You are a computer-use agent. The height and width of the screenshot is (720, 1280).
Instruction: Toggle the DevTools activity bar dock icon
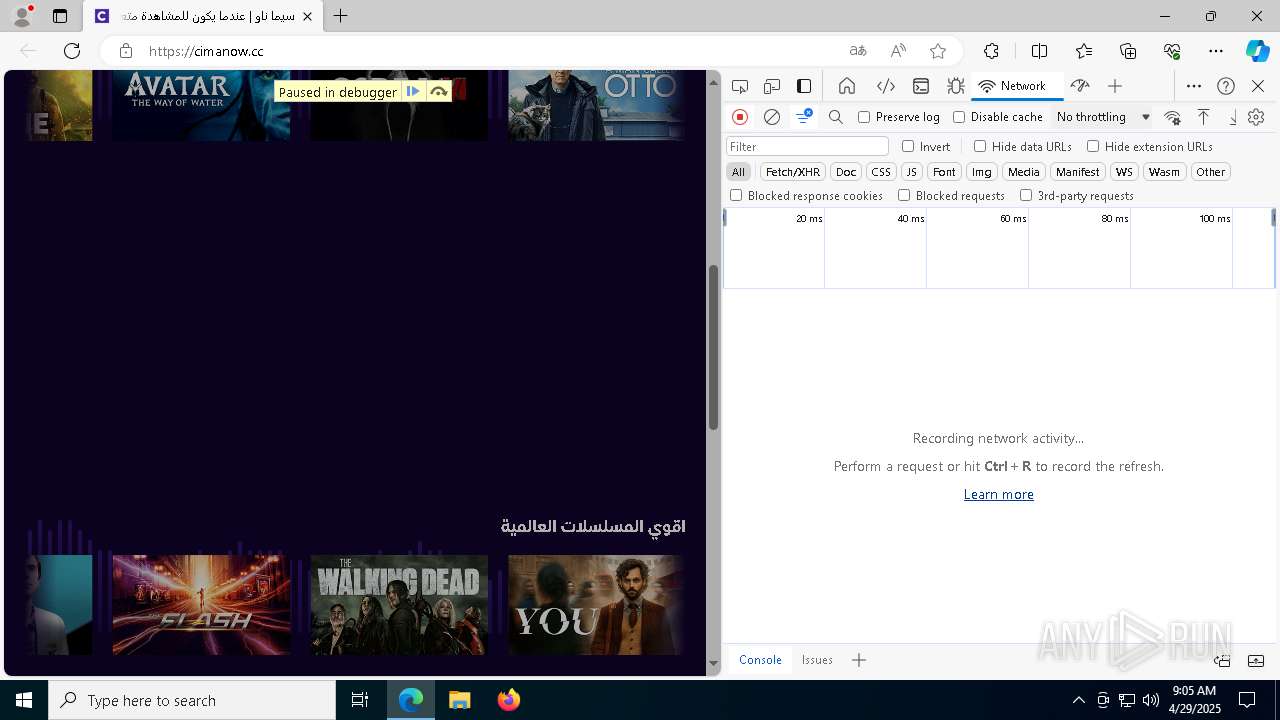[x=804, y=86]
